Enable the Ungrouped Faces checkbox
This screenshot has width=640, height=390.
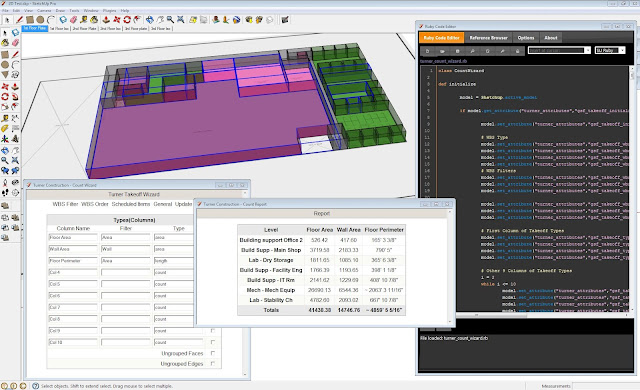tap(213, 353)
